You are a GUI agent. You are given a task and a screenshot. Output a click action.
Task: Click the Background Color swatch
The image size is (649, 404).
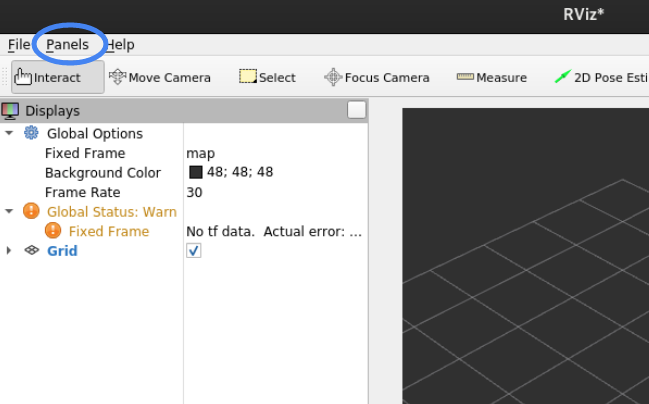196,172
